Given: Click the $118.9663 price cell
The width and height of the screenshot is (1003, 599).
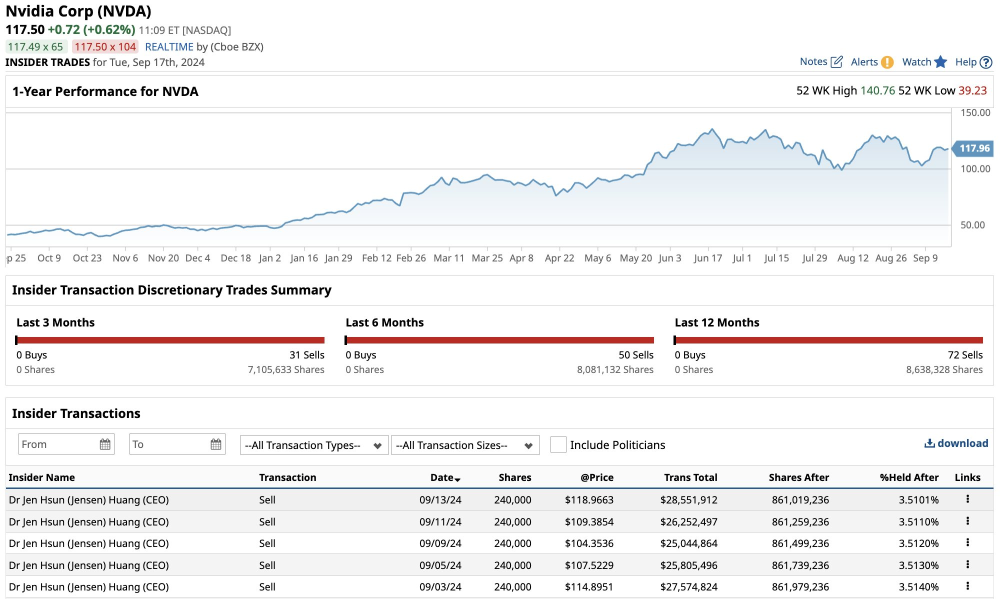Looking at the screenshot, I should point(589,500).
